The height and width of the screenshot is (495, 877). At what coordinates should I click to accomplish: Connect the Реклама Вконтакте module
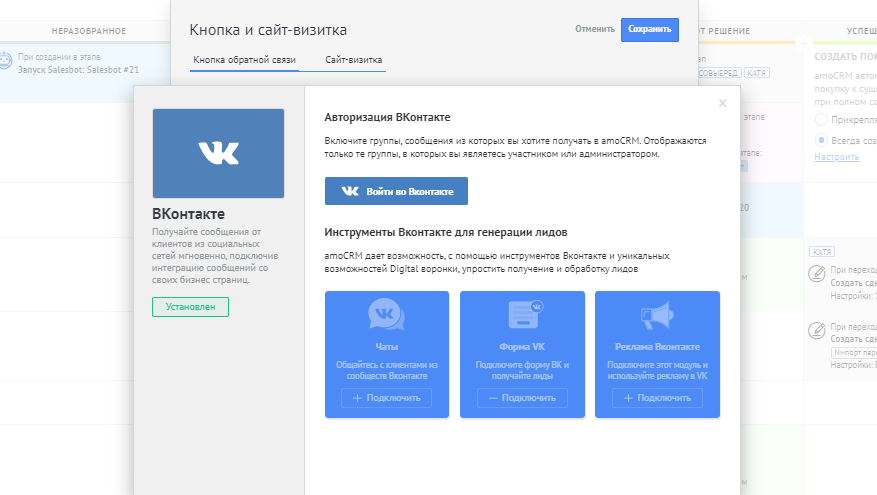pos(657,398)
